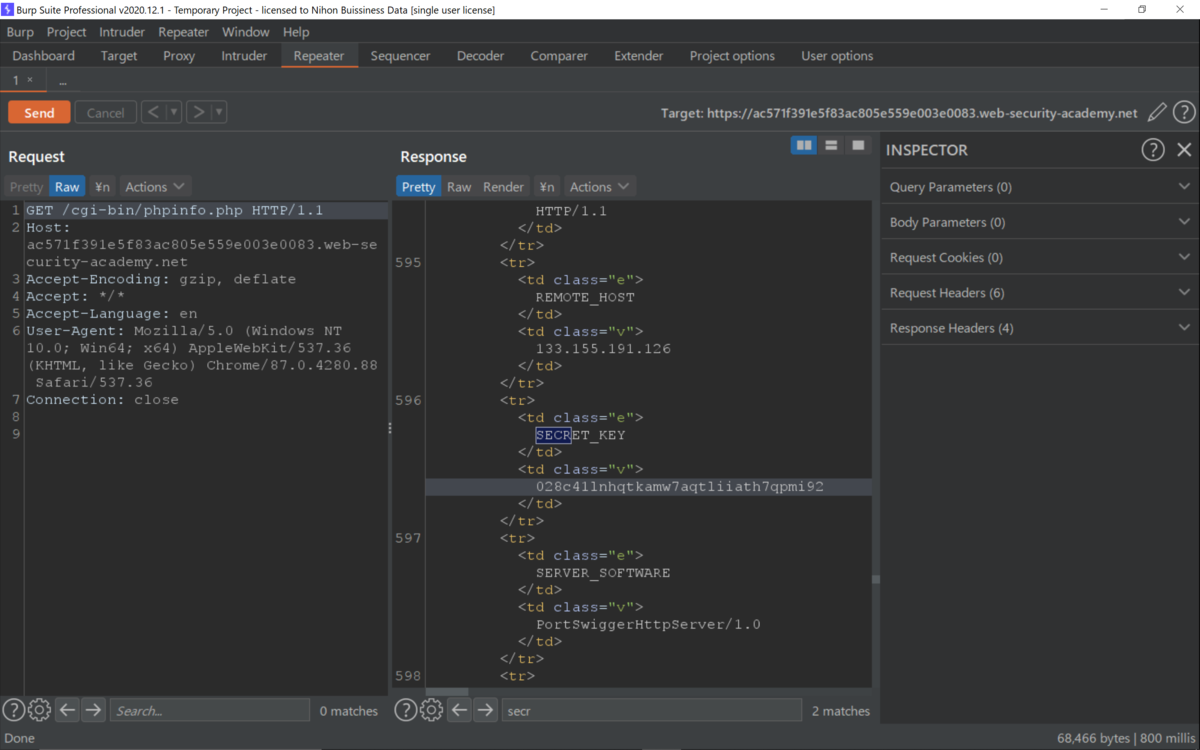Go back in request history
Viewport: 1200px width, 750px height.
click(x=153, y=112)
